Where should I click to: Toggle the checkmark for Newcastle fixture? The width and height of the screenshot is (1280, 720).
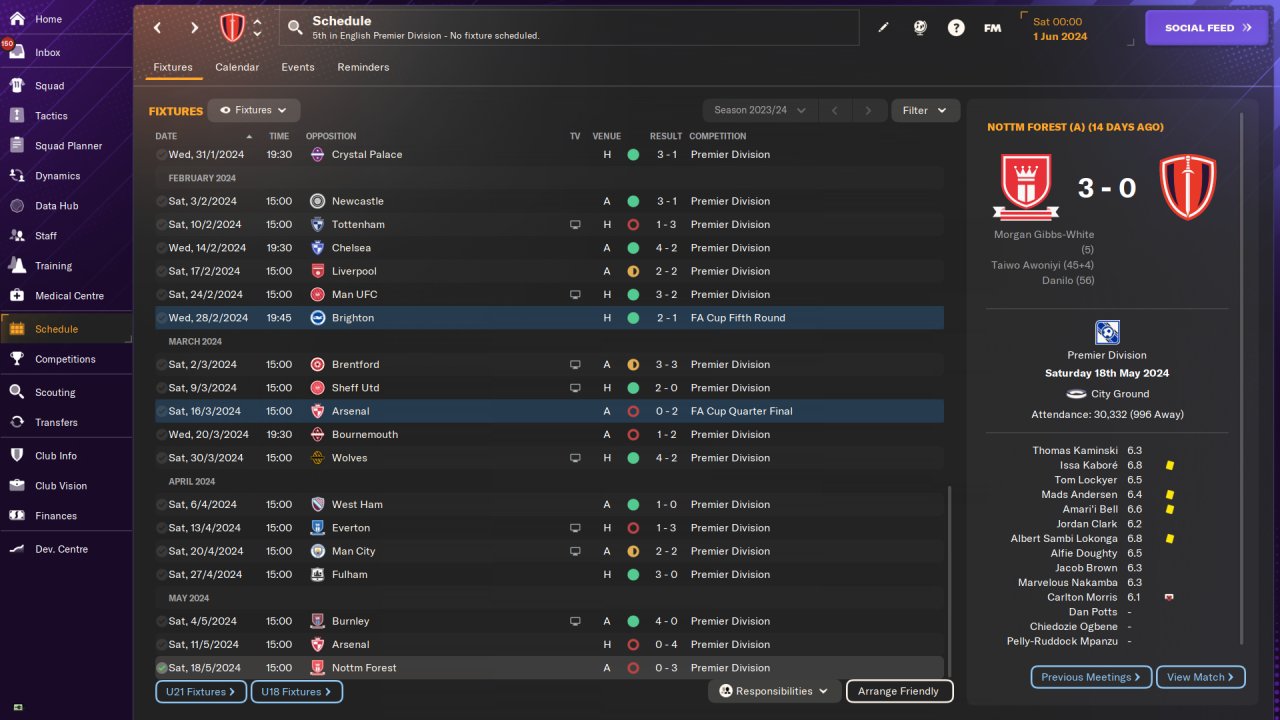click(162, 201)
